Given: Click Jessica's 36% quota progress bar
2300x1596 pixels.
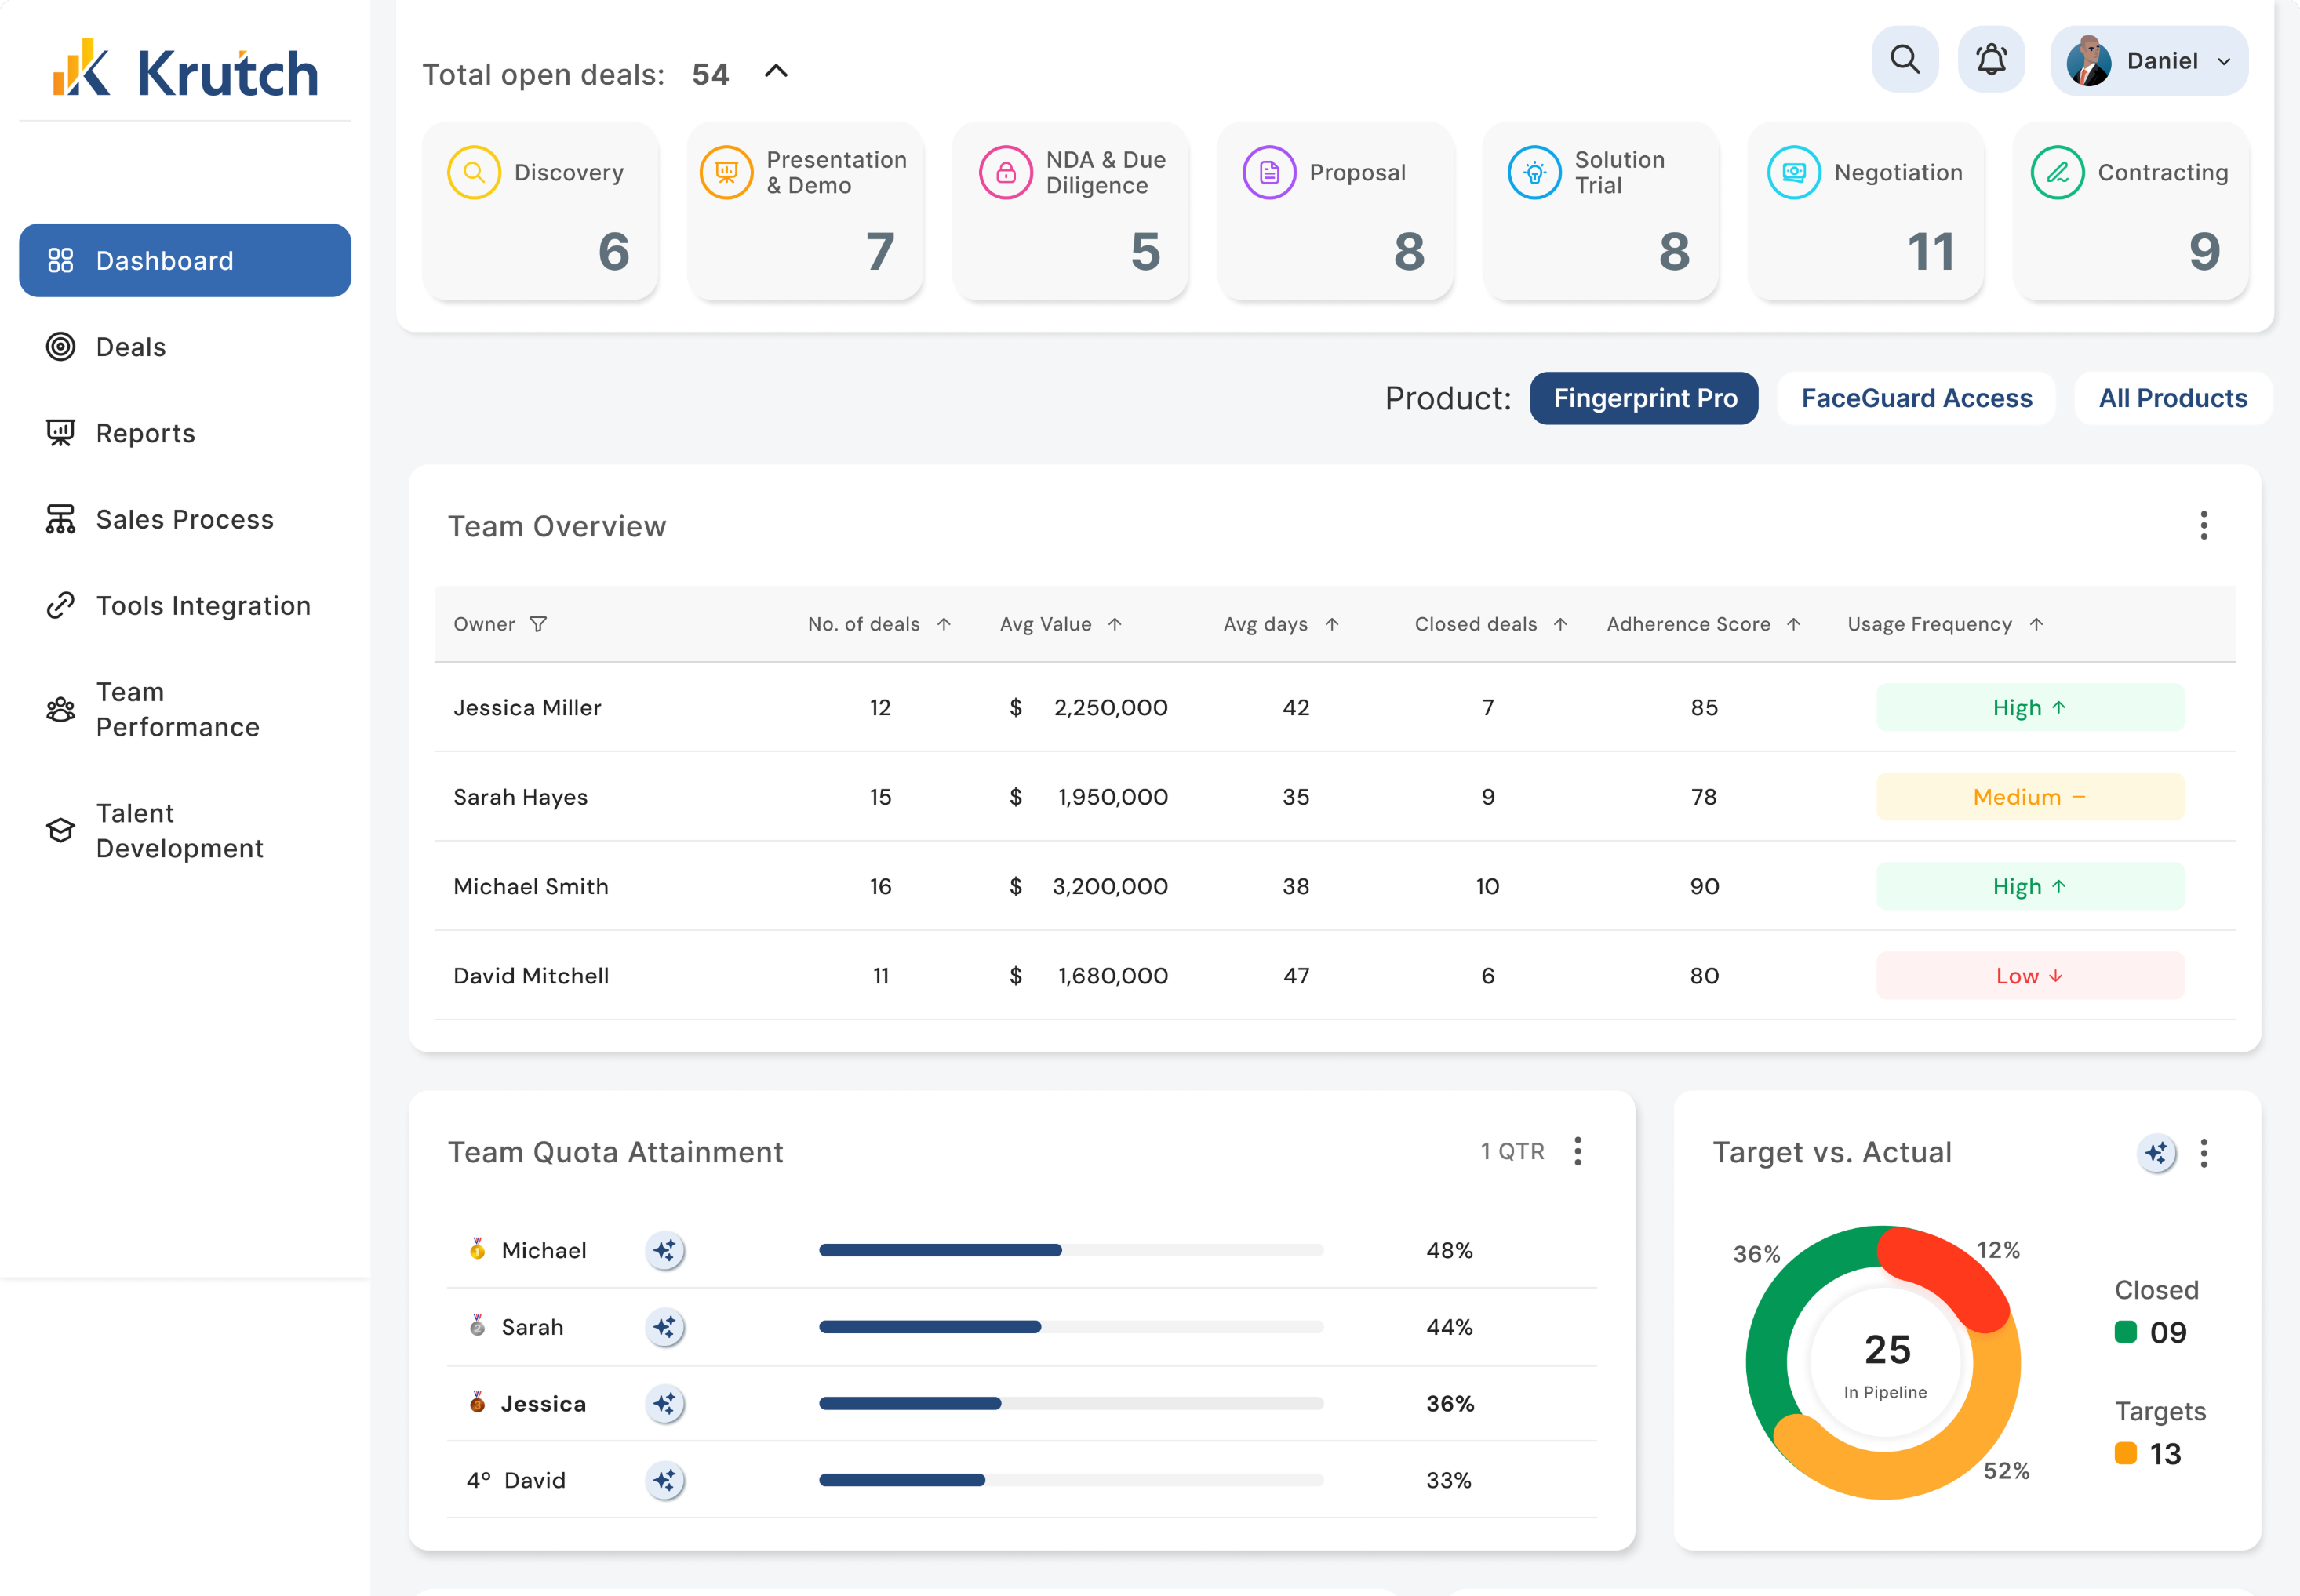Looking at the screenshot, I should pyautogui.click(x=1071, y=1404).
